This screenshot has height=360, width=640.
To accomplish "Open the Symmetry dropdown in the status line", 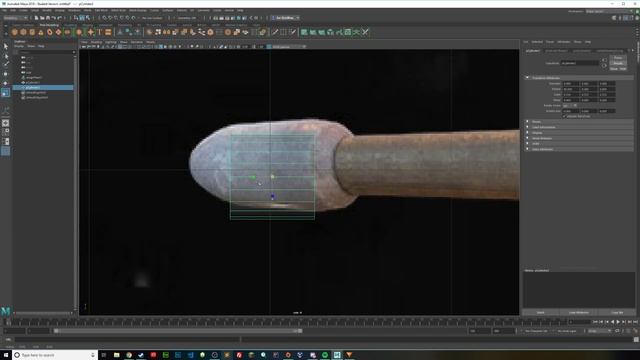I will point(187,18).
